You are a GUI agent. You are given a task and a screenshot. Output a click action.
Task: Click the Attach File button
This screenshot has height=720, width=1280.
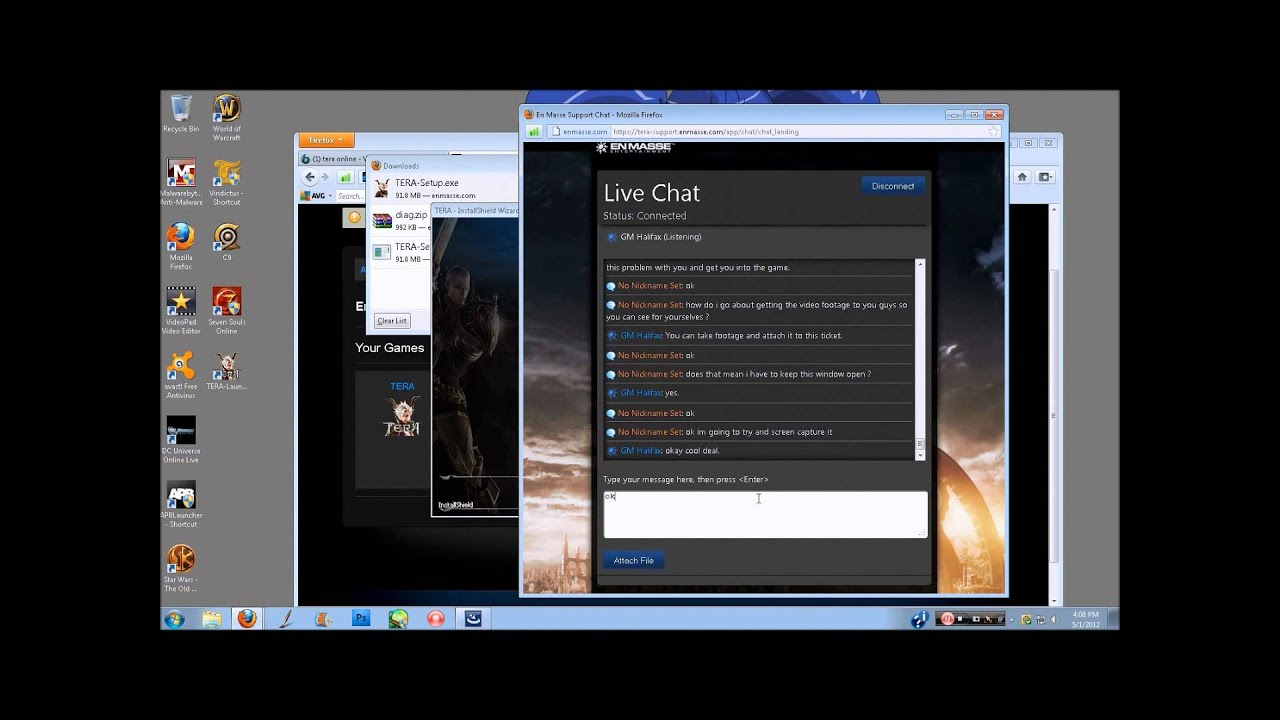pos(634,561)
